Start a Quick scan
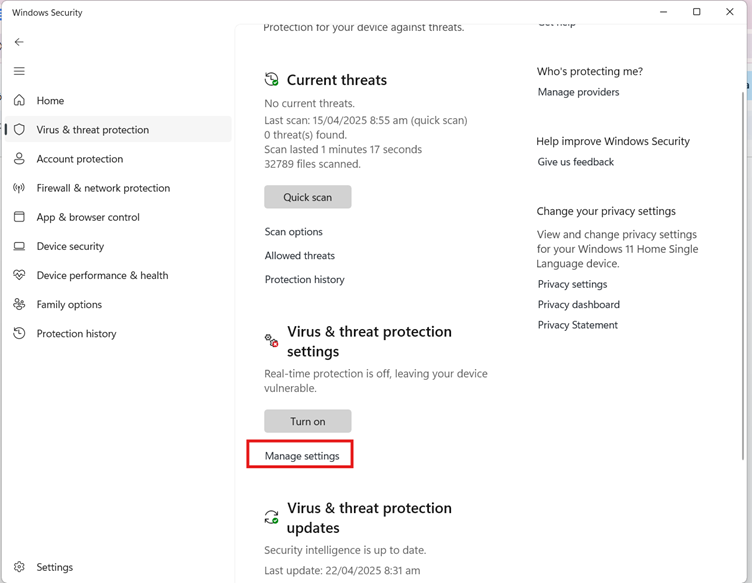The width and height of the screenshot is (752, 583). pyautogui.click(x=307, y=197)
